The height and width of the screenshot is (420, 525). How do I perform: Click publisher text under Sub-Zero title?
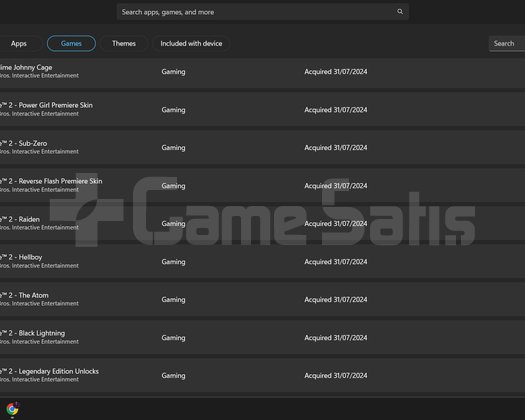40,152
